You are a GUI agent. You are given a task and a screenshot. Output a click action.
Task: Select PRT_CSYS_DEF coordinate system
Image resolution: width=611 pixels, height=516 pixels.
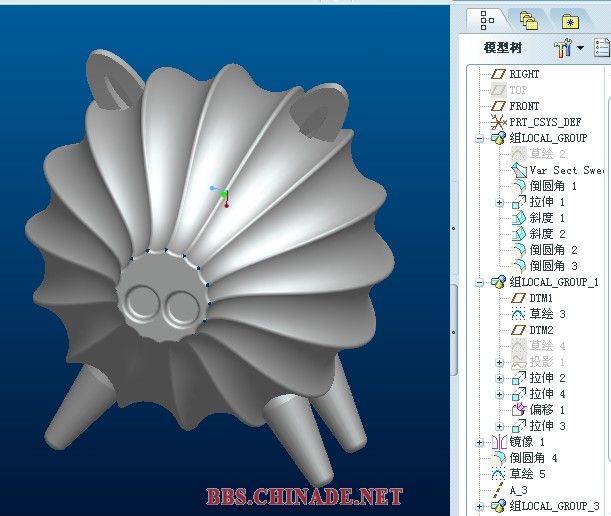click(x=536, y=122)
